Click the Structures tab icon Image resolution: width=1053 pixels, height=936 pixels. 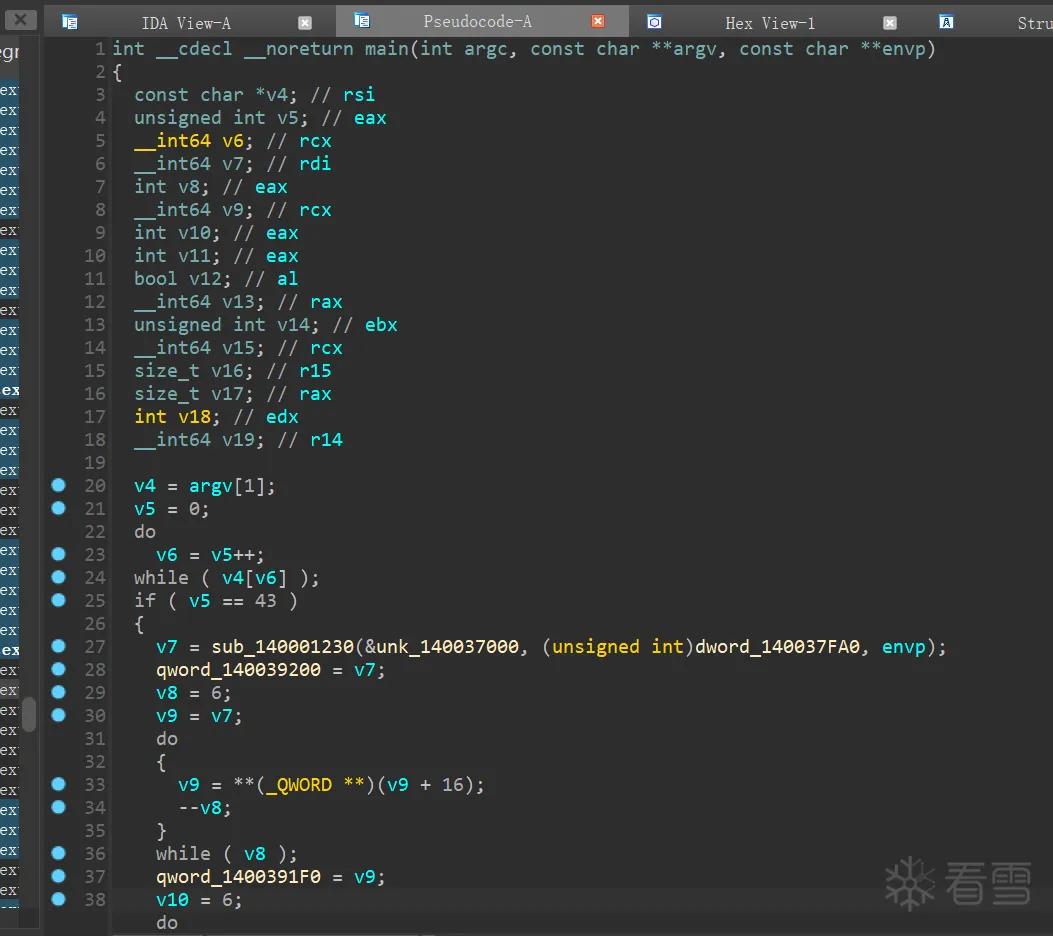[946, 22]
